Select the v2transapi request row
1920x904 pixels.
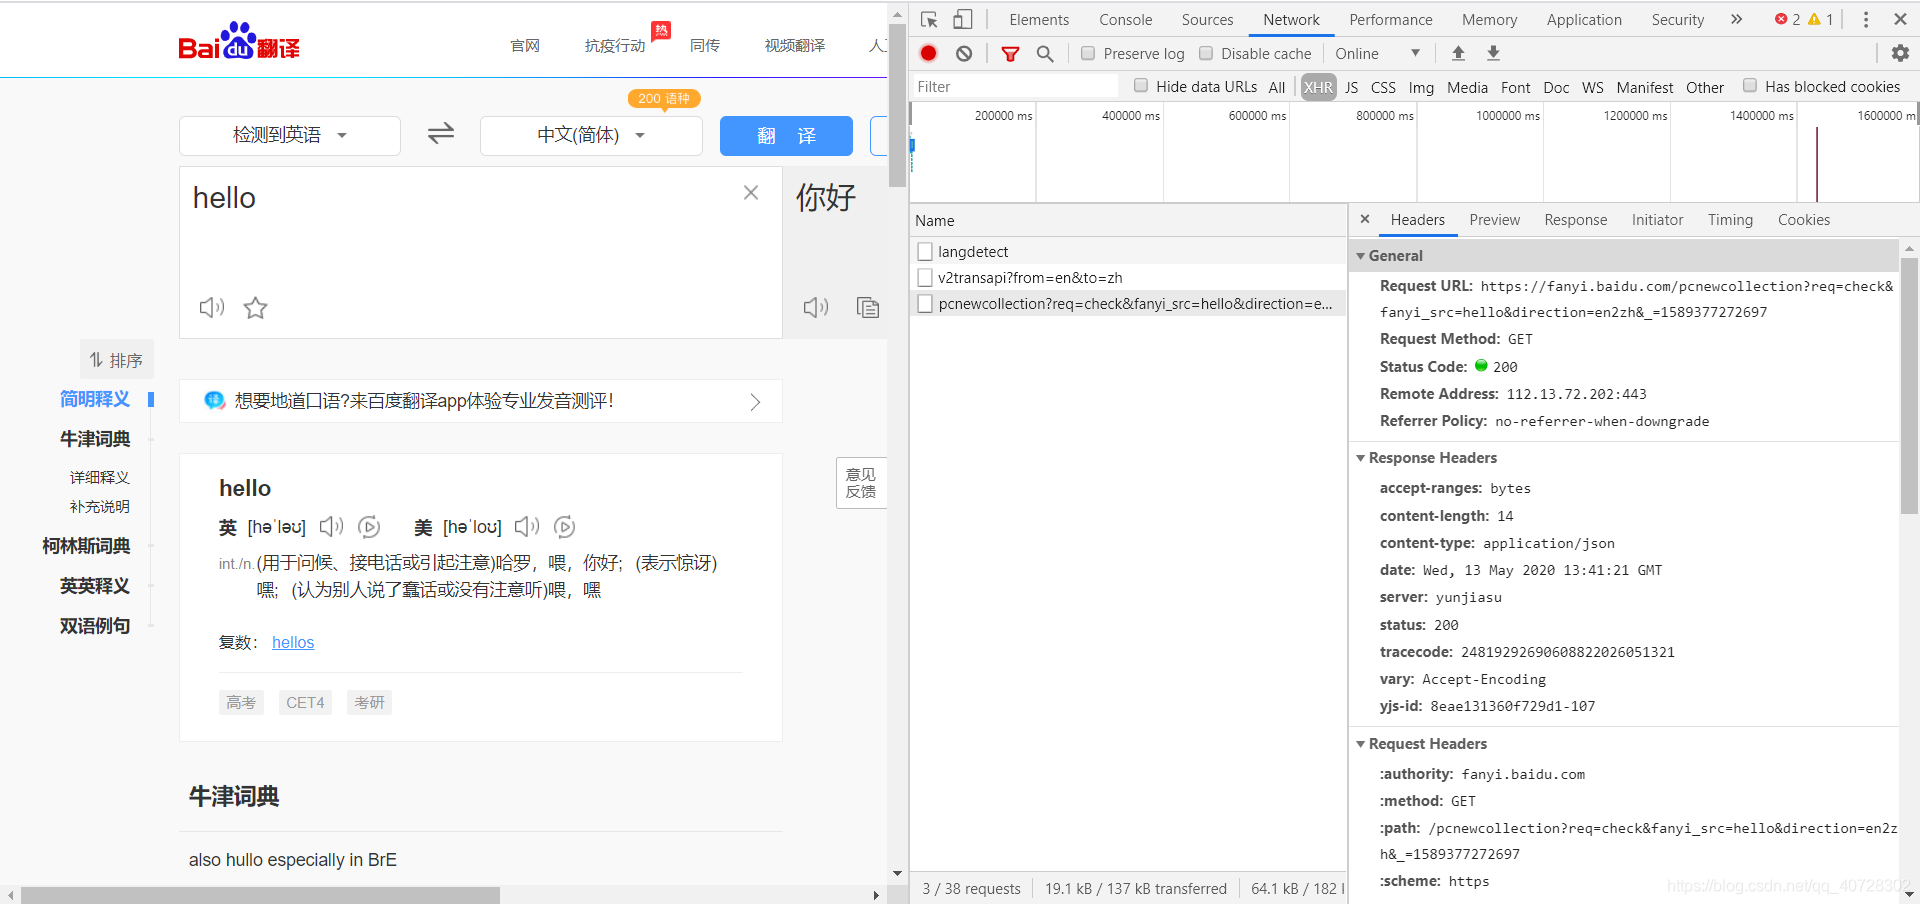pos(1128,277)
